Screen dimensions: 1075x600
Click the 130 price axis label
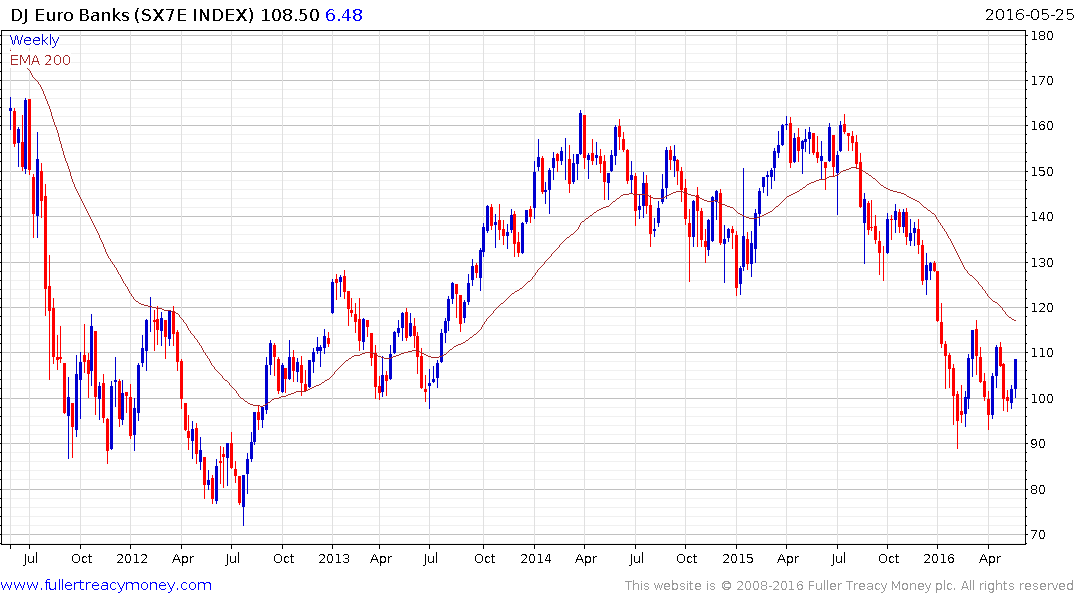[x=1042, y=263]
